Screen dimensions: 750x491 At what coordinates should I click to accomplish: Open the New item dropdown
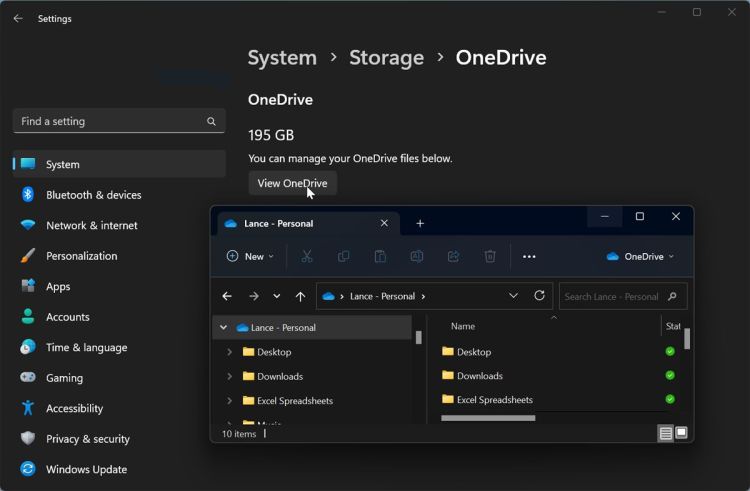tap(250, 256)
